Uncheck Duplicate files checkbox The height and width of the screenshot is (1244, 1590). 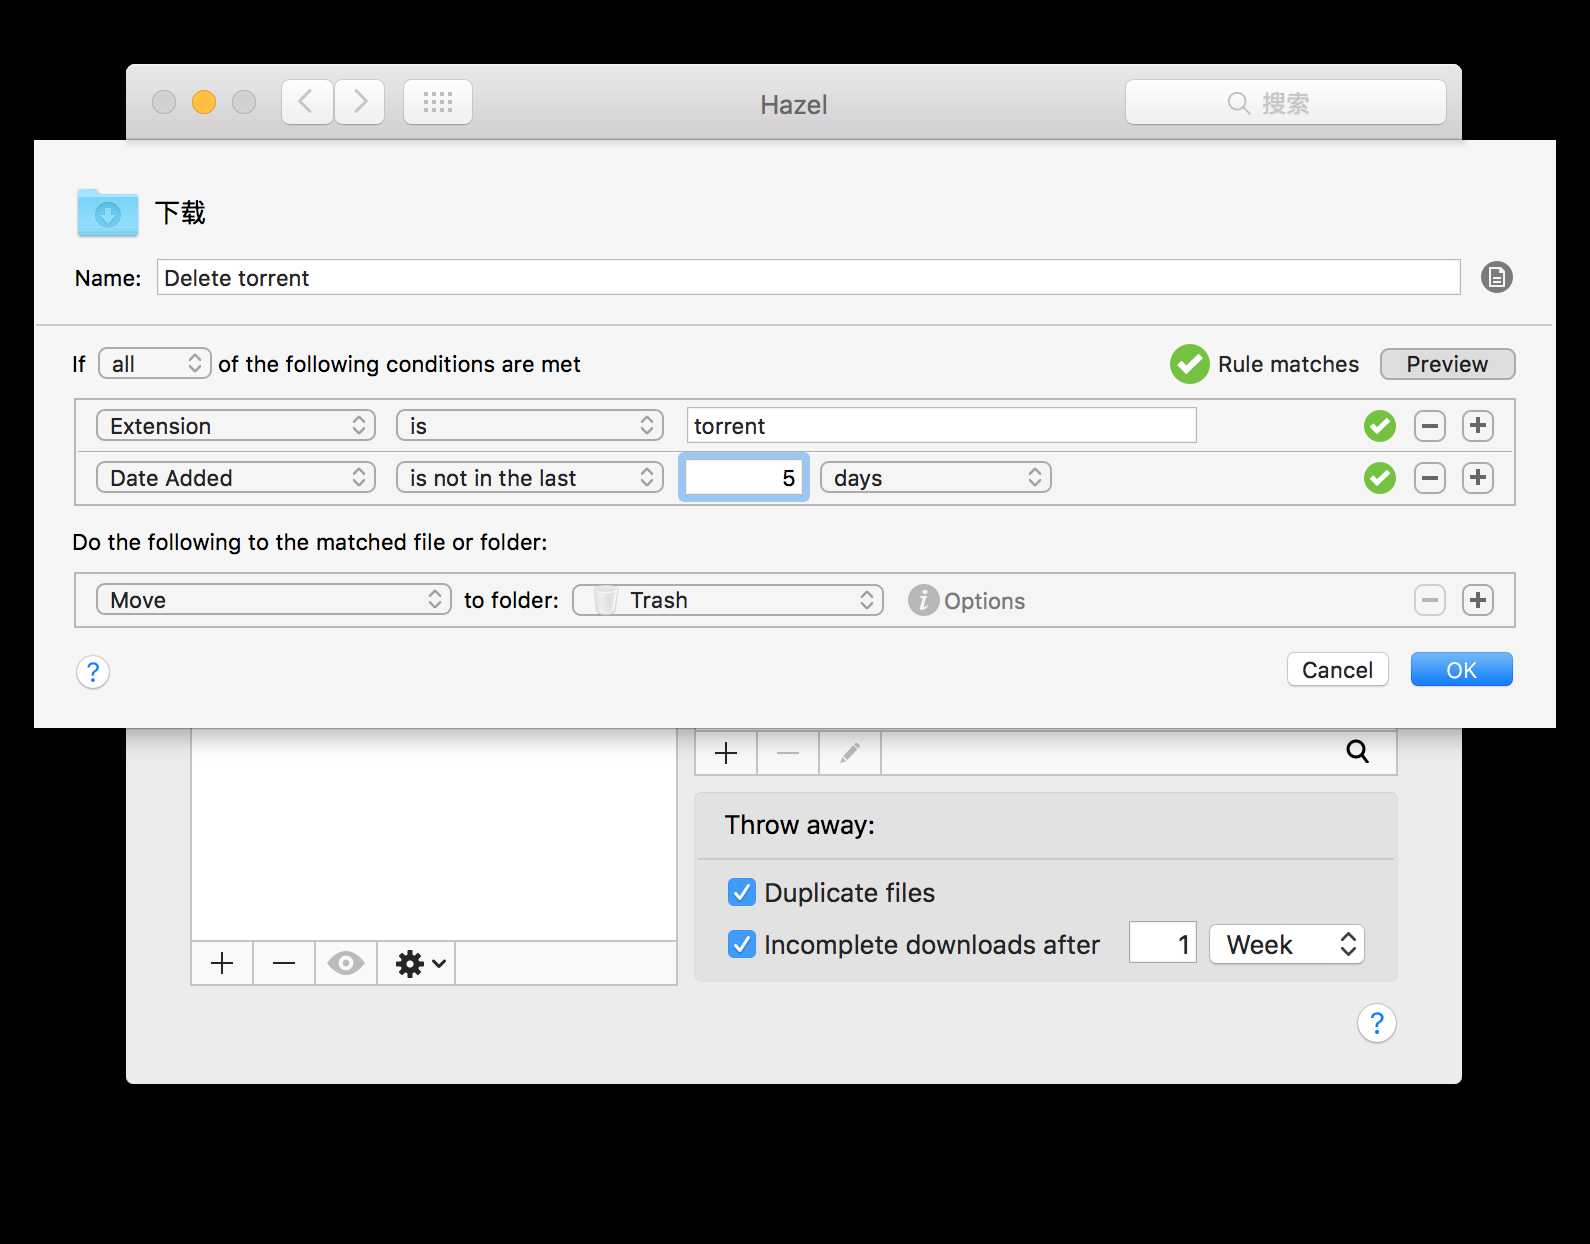pos(742,892)
